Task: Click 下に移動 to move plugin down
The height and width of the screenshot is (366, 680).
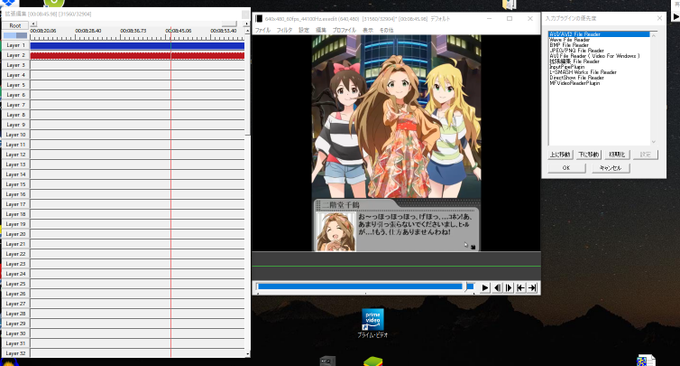Action: click(x=588, y=154)
